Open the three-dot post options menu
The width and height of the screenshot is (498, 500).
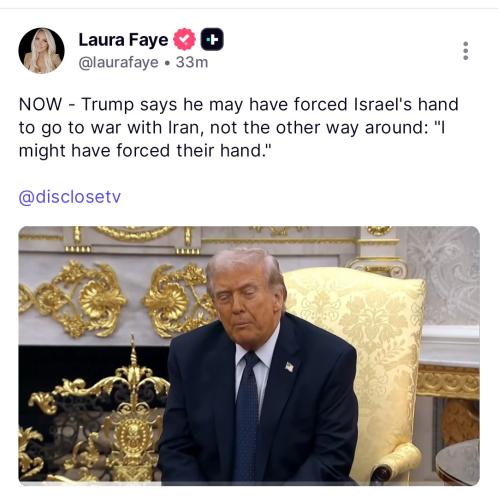[466, 51]
